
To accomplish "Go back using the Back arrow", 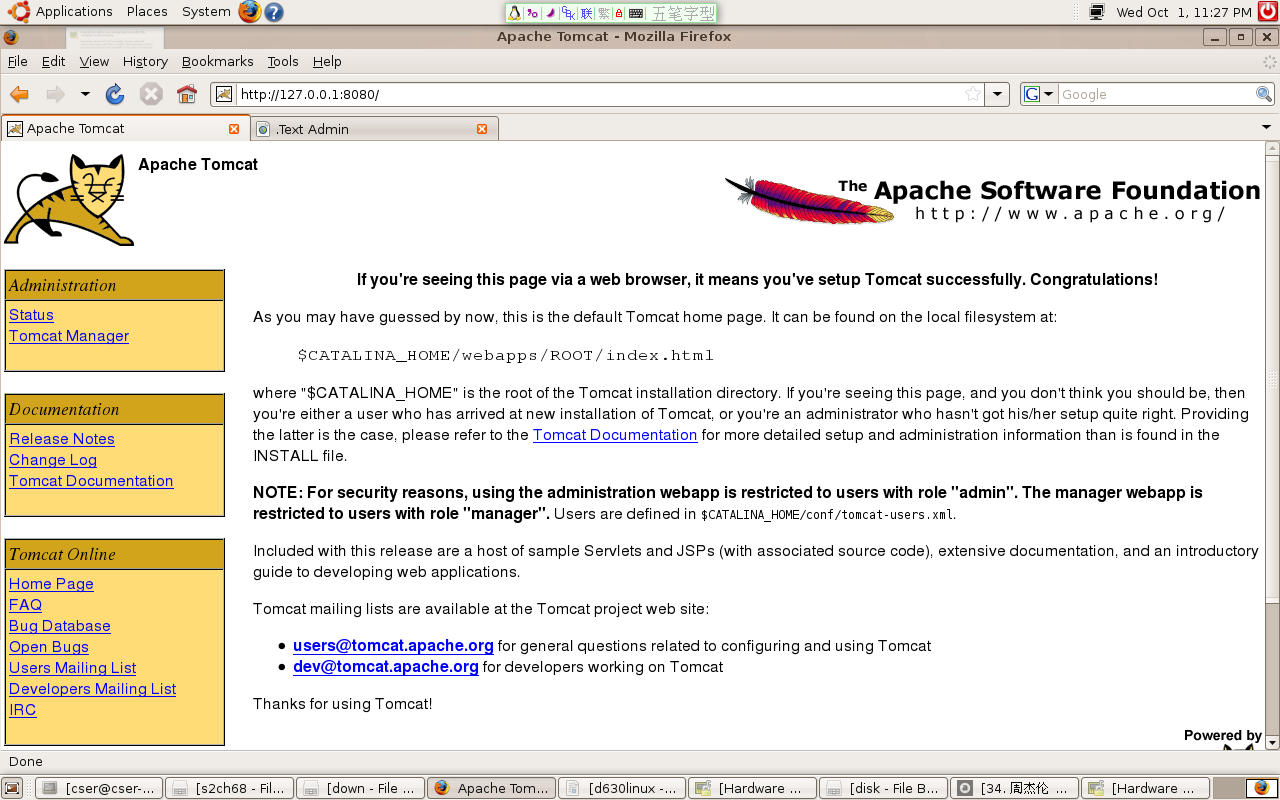I will 19,94.
